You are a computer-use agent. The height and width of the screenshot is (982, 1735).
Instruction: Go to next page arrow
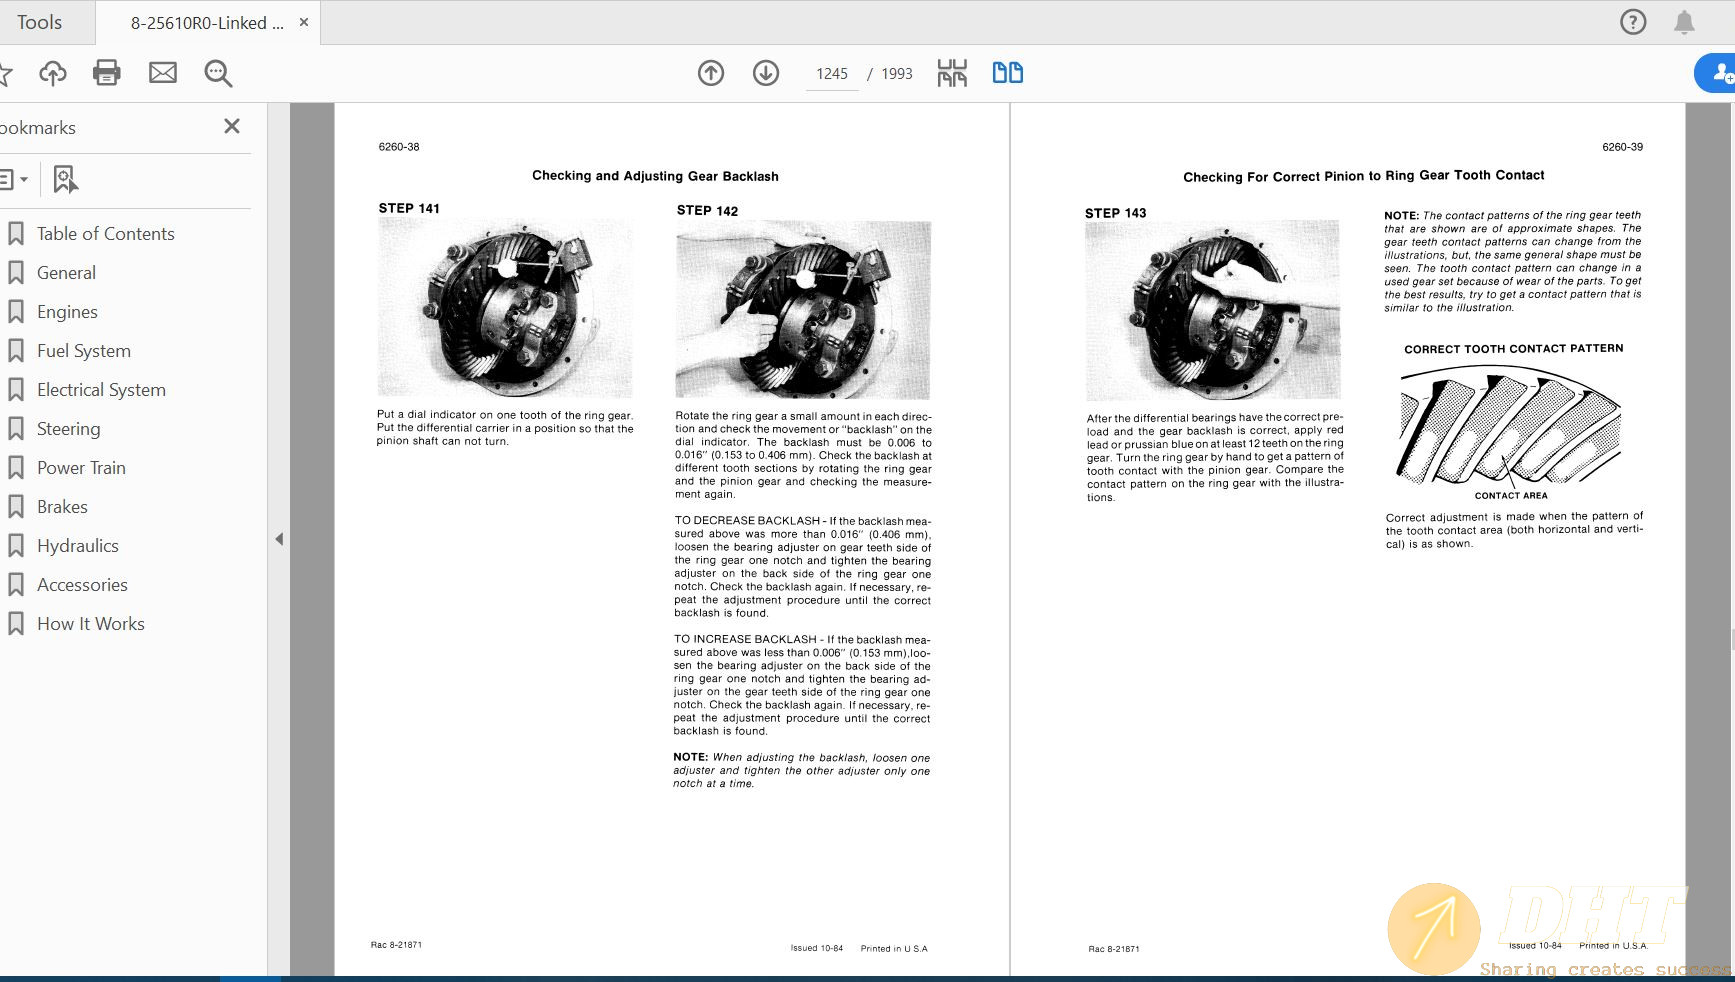(x=766, y=73)
